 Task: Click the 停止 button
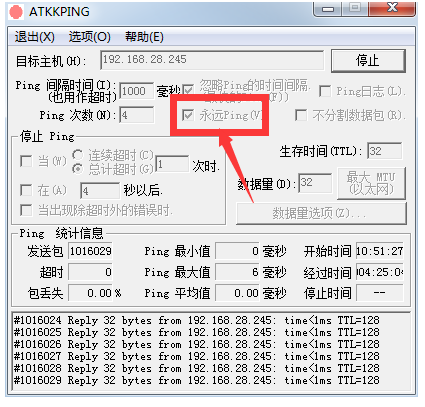click(368, 61)
